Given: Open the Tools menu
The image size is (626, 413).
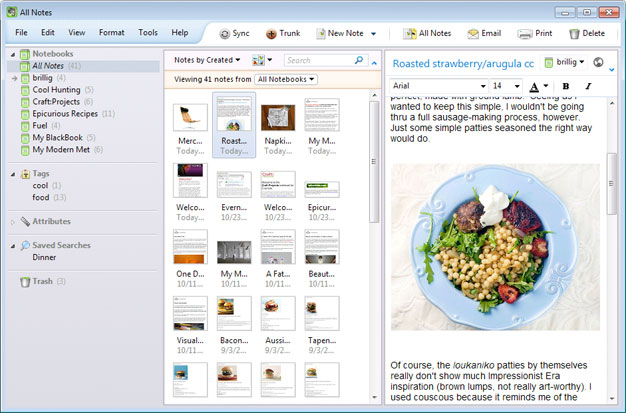Looking at the screenshot, I should pos(147,33).
